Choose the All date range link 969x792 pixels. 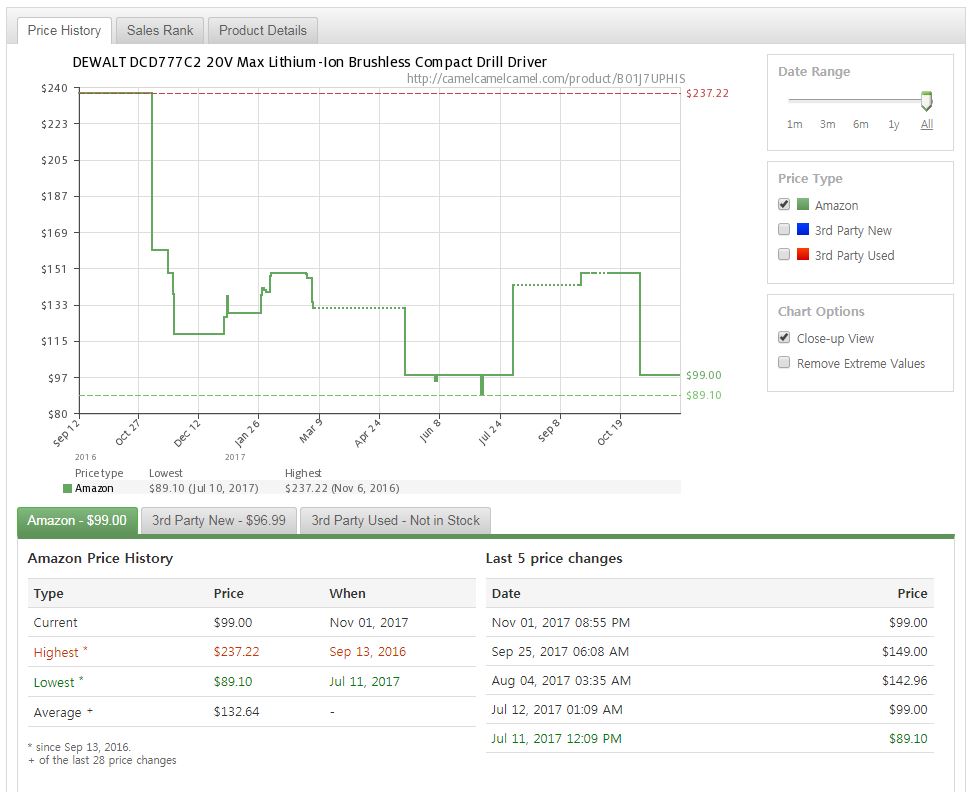926,124
